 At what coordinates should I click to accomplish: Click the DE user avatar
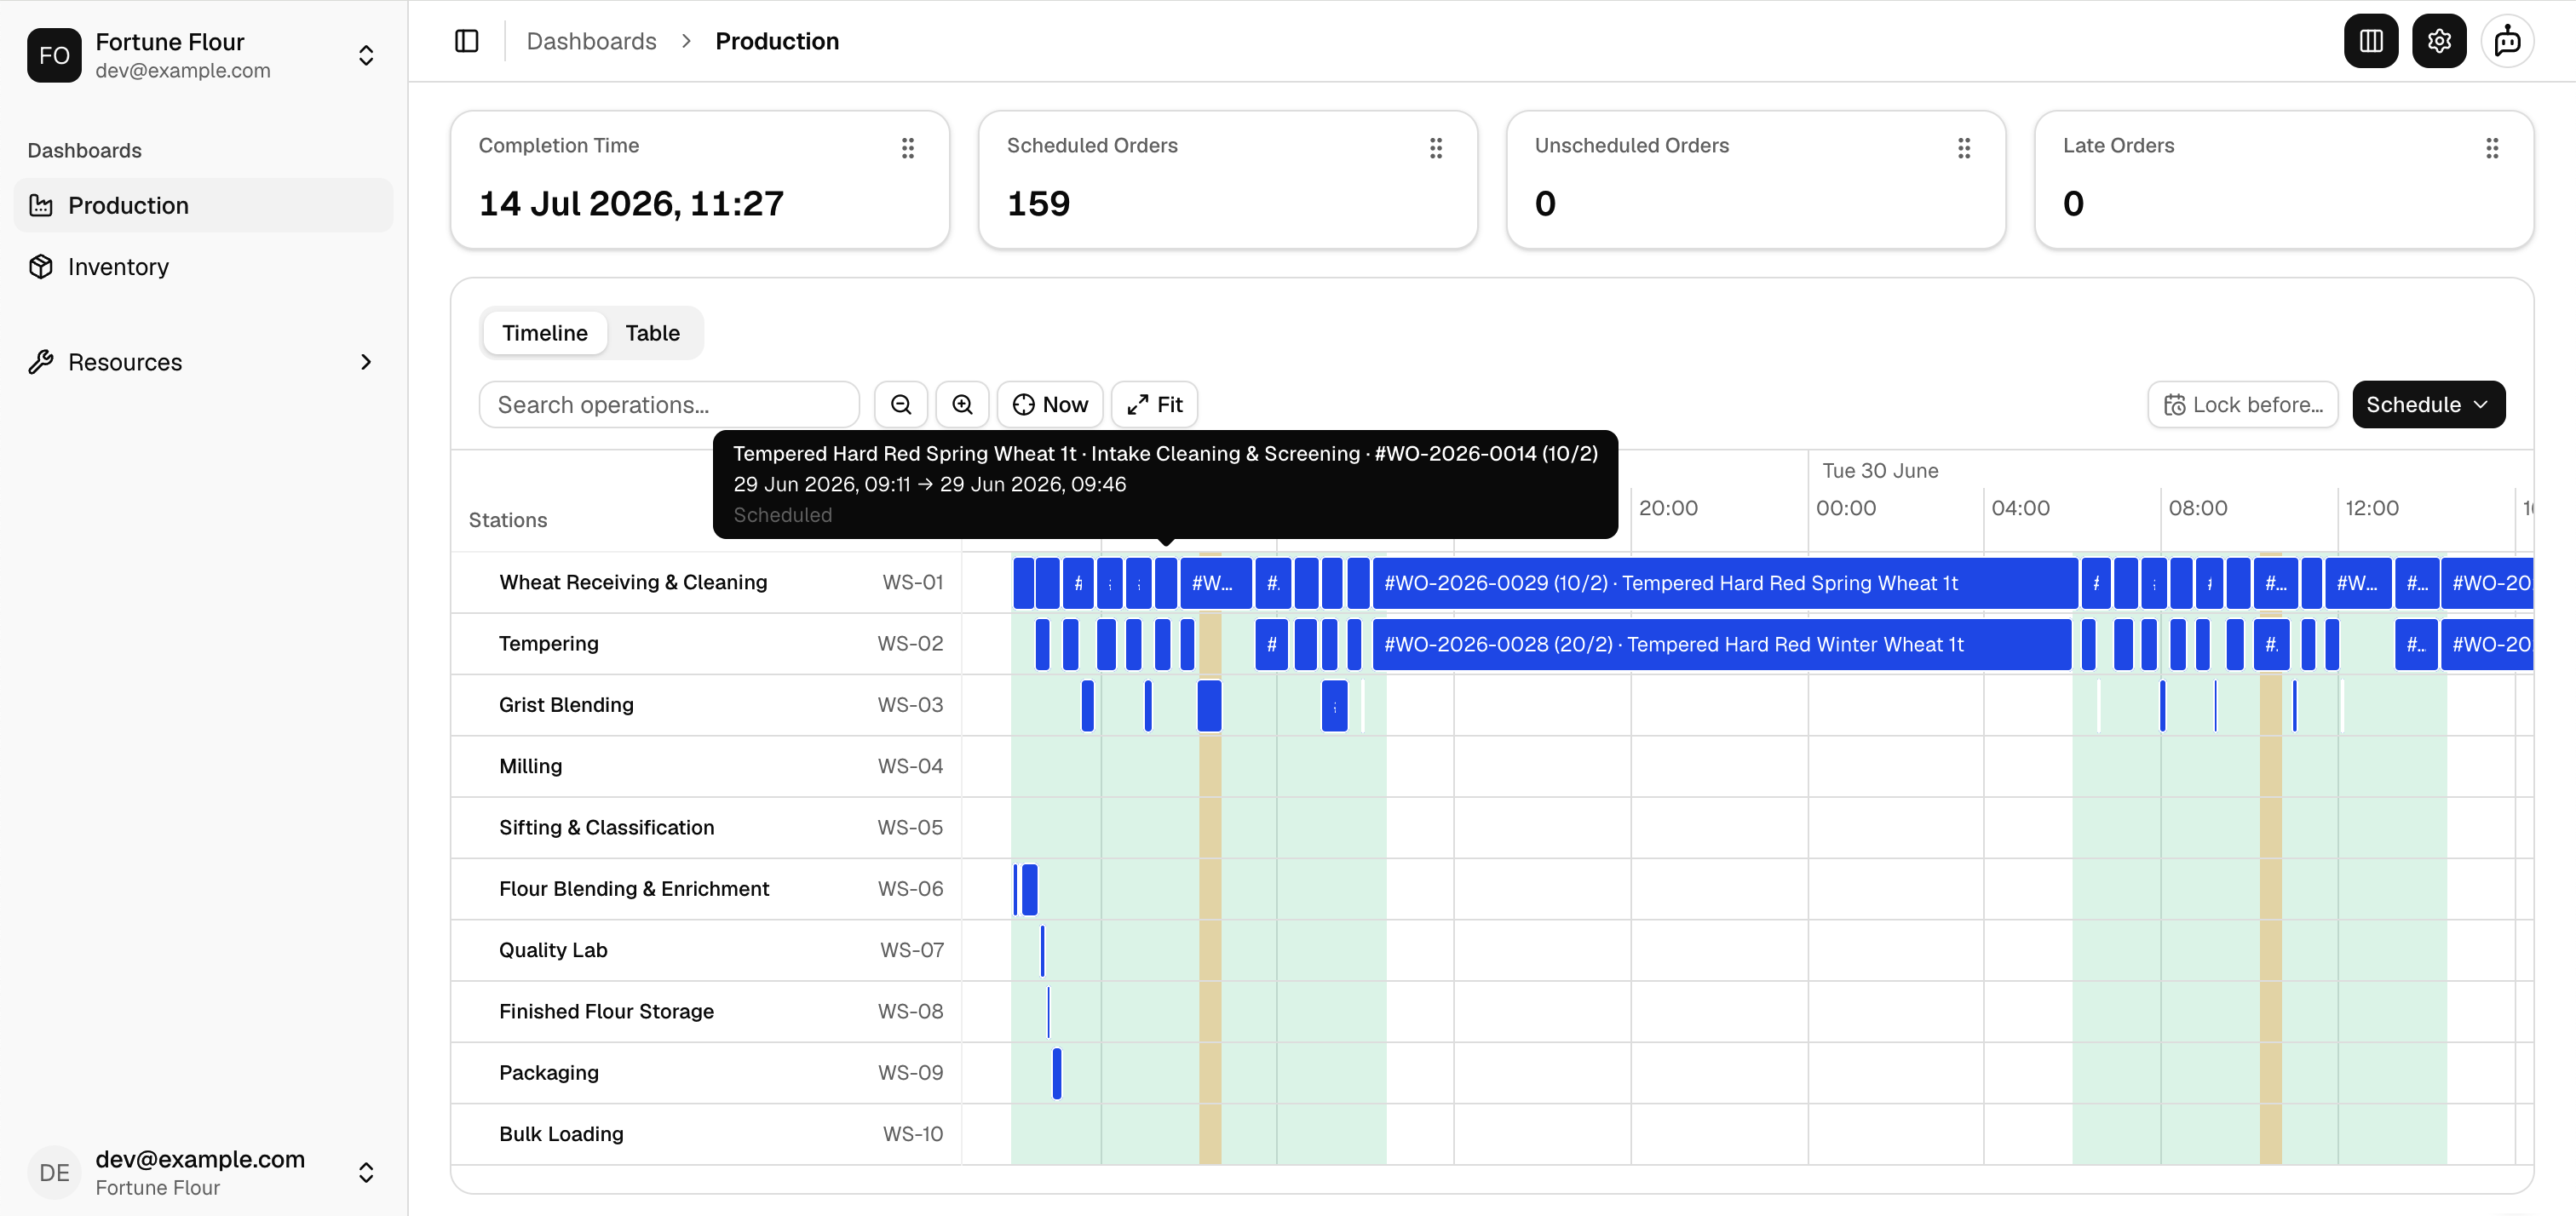[54, 1172]
